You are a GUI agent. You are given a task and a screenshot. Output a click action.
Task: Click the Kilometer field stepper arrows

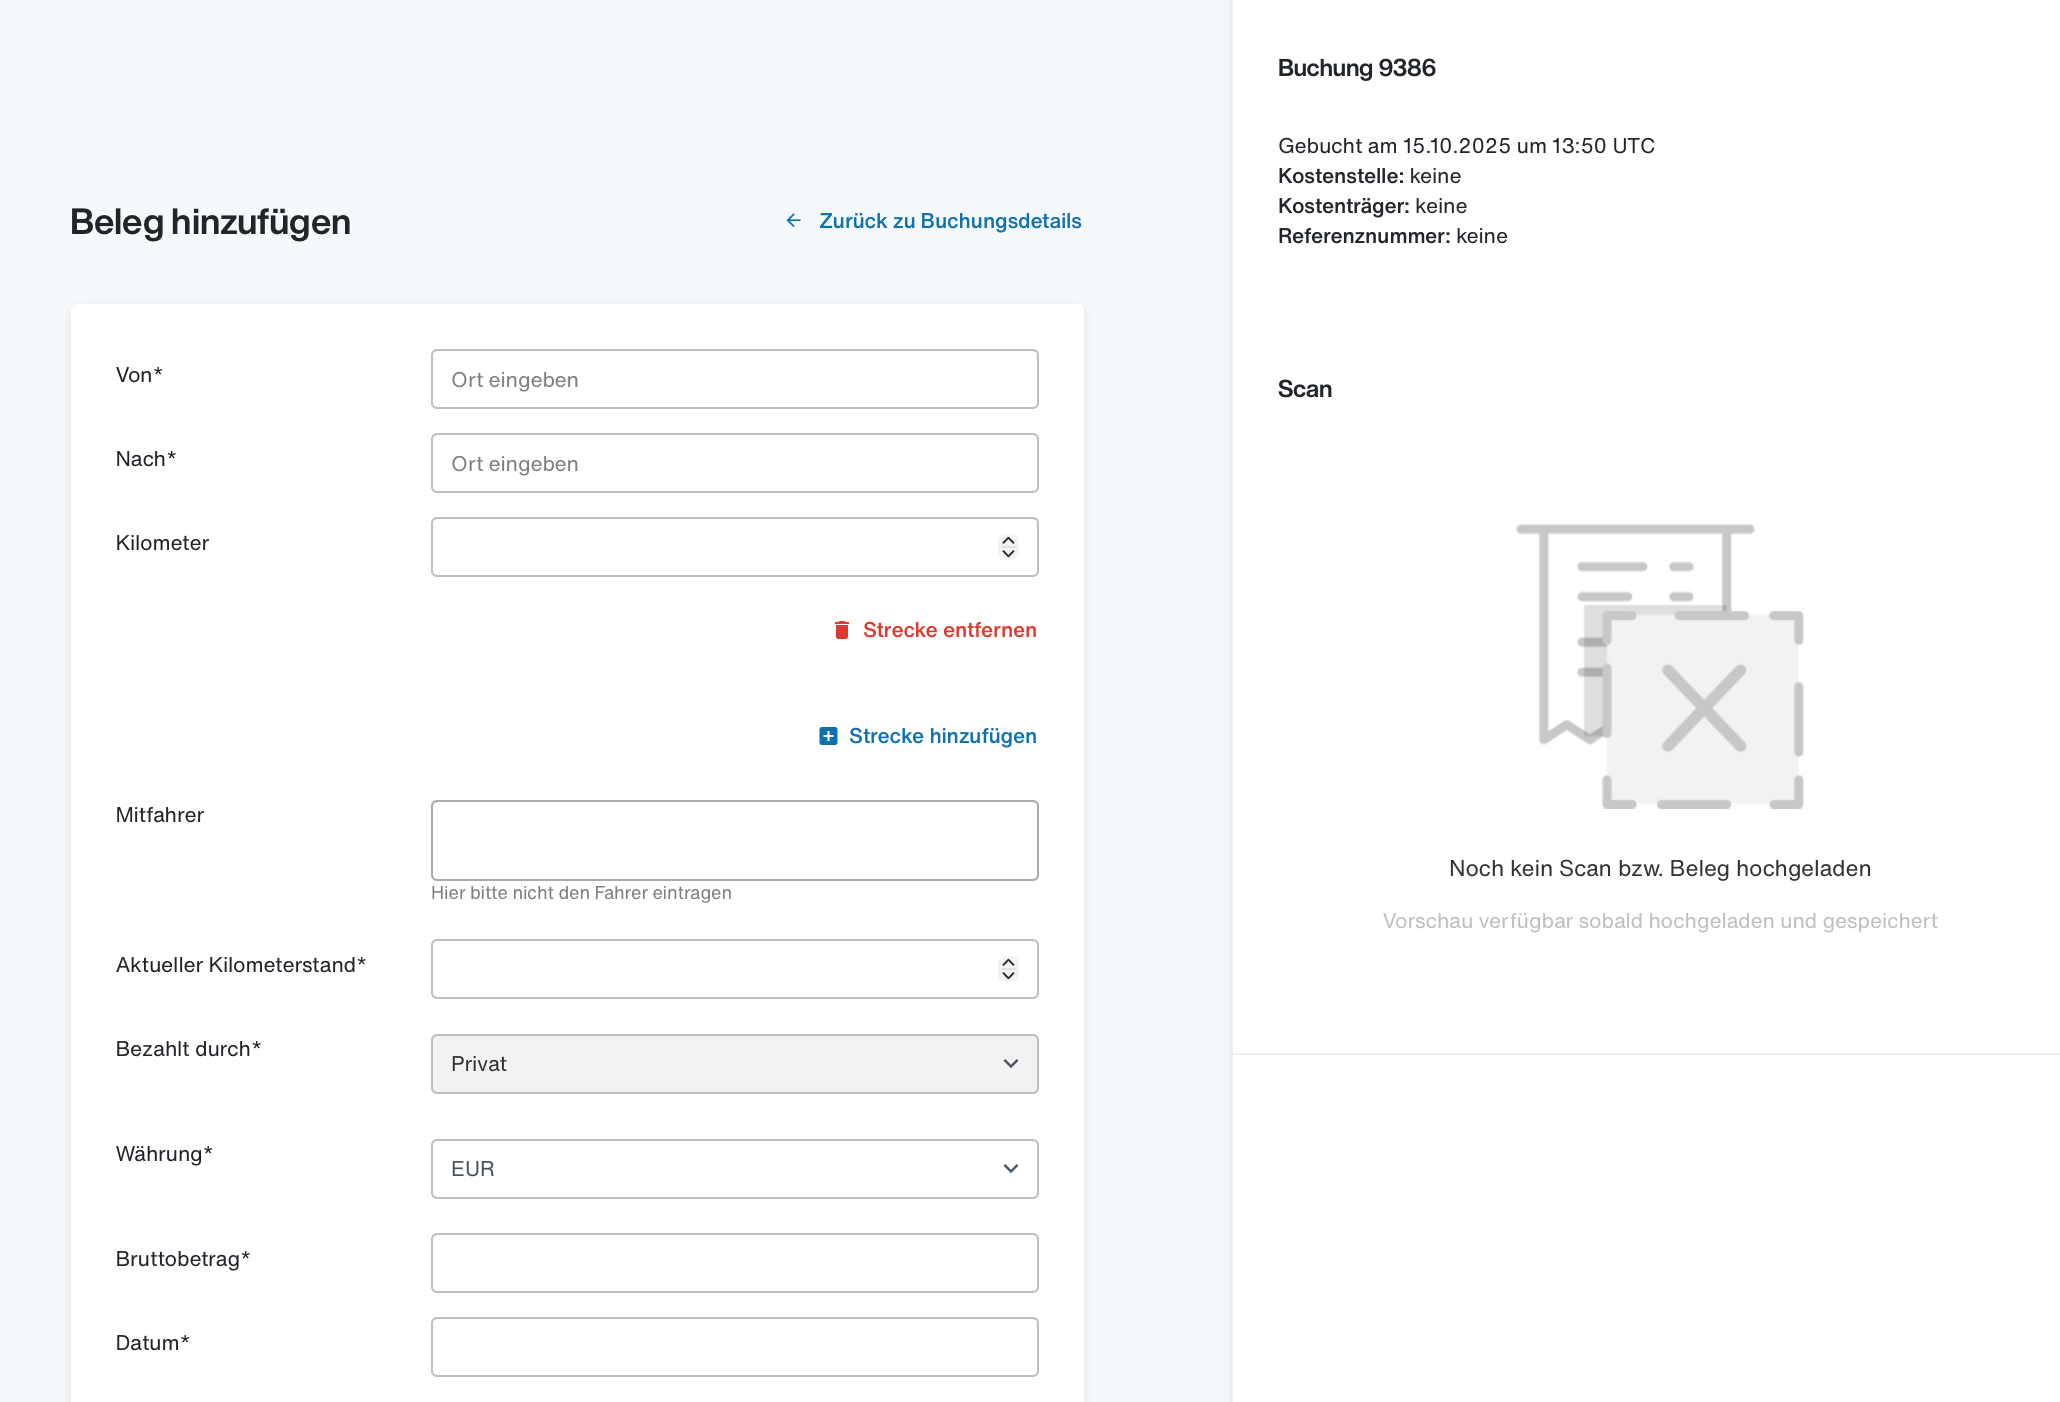1008,547
